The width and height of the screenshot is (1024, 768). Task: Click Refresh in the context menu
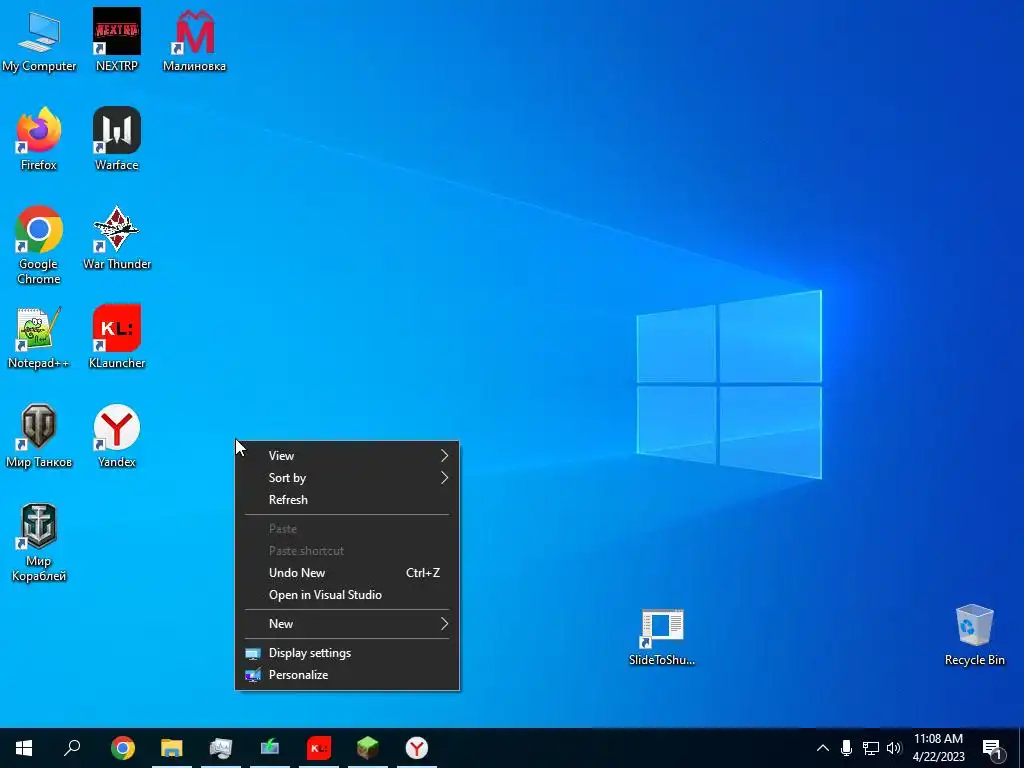pyautogui.click(x=347, y=500)
